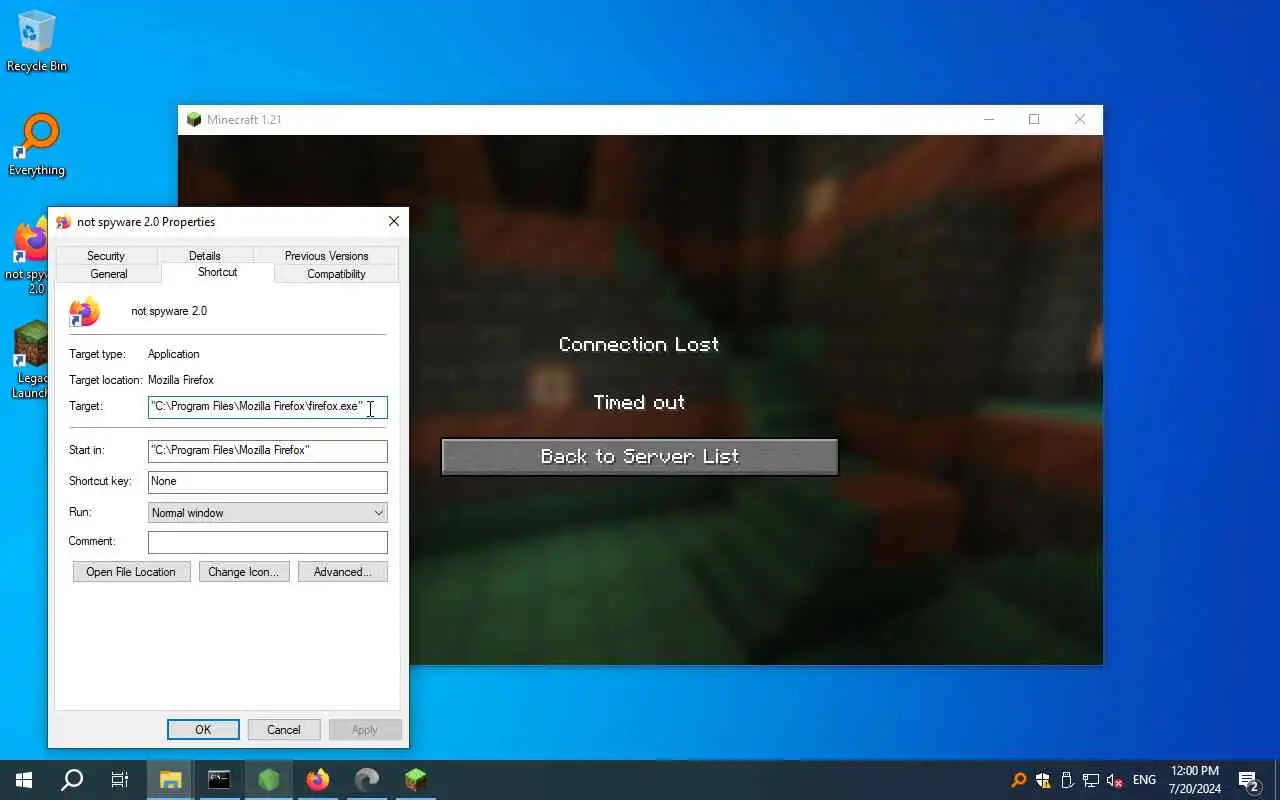Viewport: 1280px width, 800px height.
Task: Open the network status tray icon
Action: click(x=1091, y=780)
